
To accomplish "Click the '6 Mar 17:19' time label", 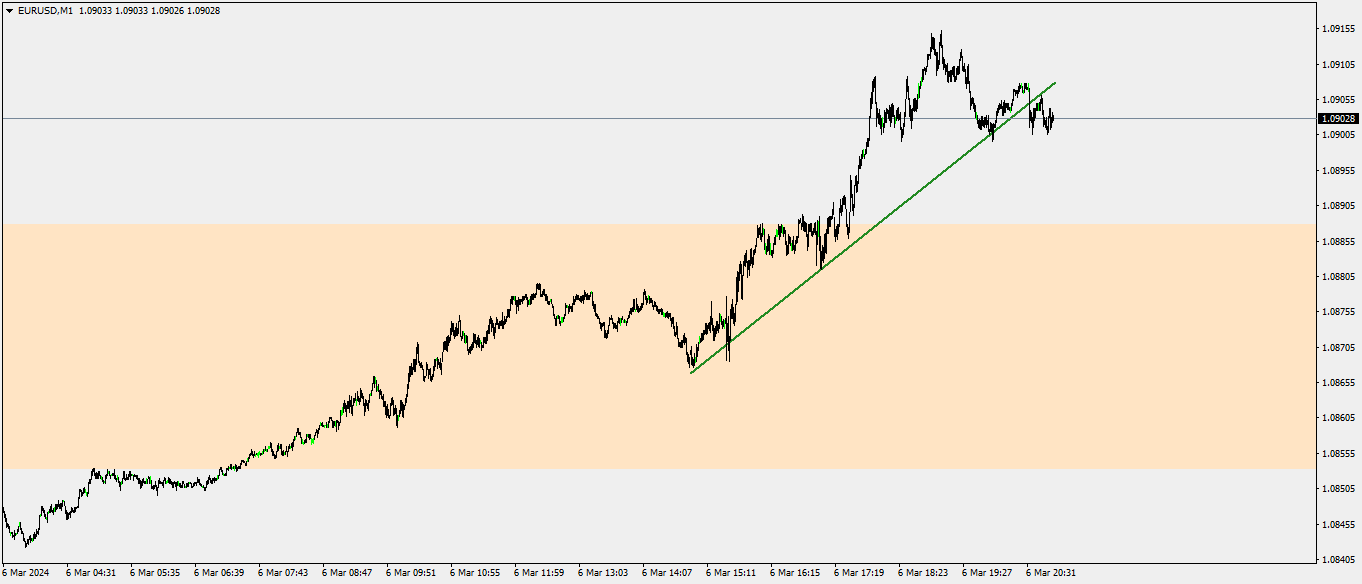I will coord(859,574).
